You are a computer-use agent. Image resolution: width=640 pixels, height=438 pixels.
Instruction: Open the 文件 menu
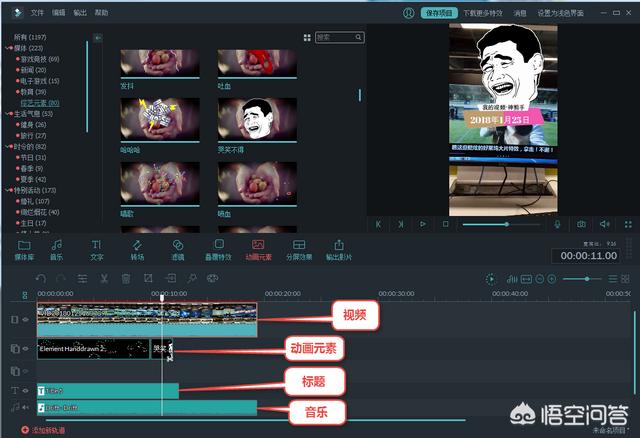point(37,14)
